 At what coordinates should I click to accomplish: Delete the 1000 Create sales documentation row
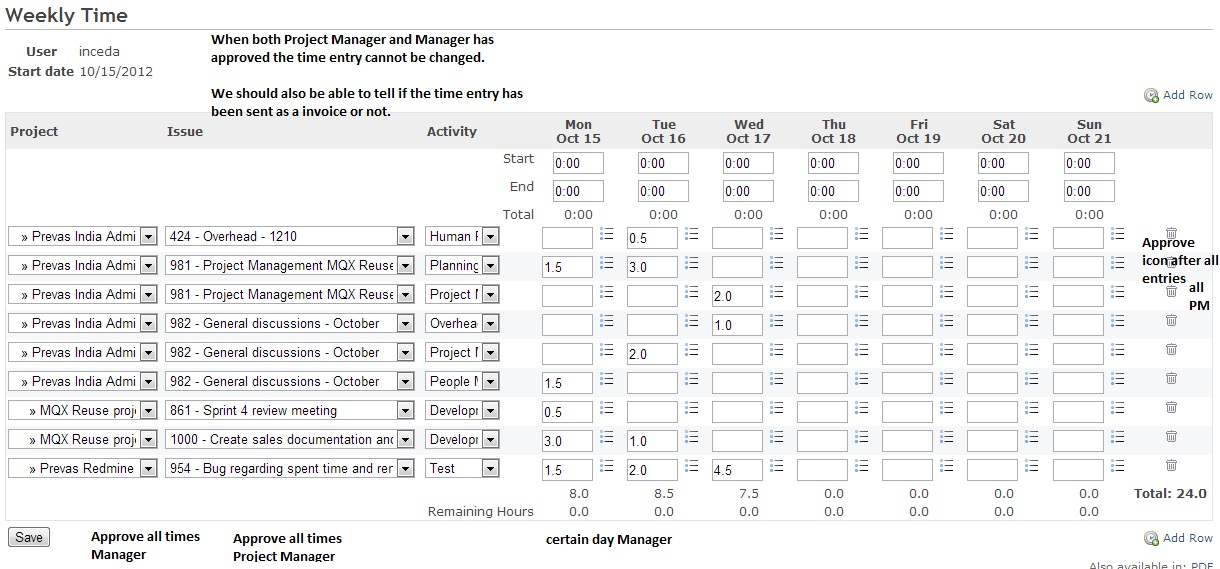(x=1171, y=436)
